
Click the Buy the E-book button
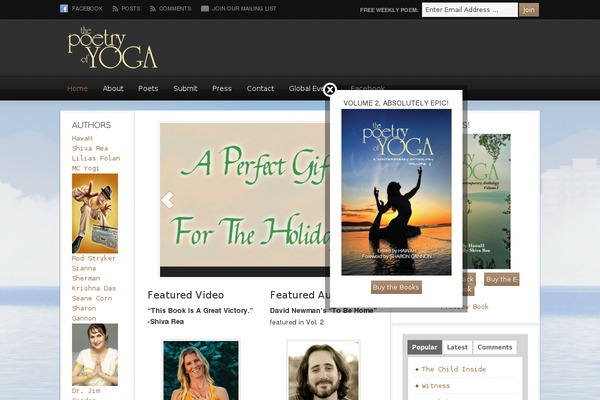[x=502, y=279]
